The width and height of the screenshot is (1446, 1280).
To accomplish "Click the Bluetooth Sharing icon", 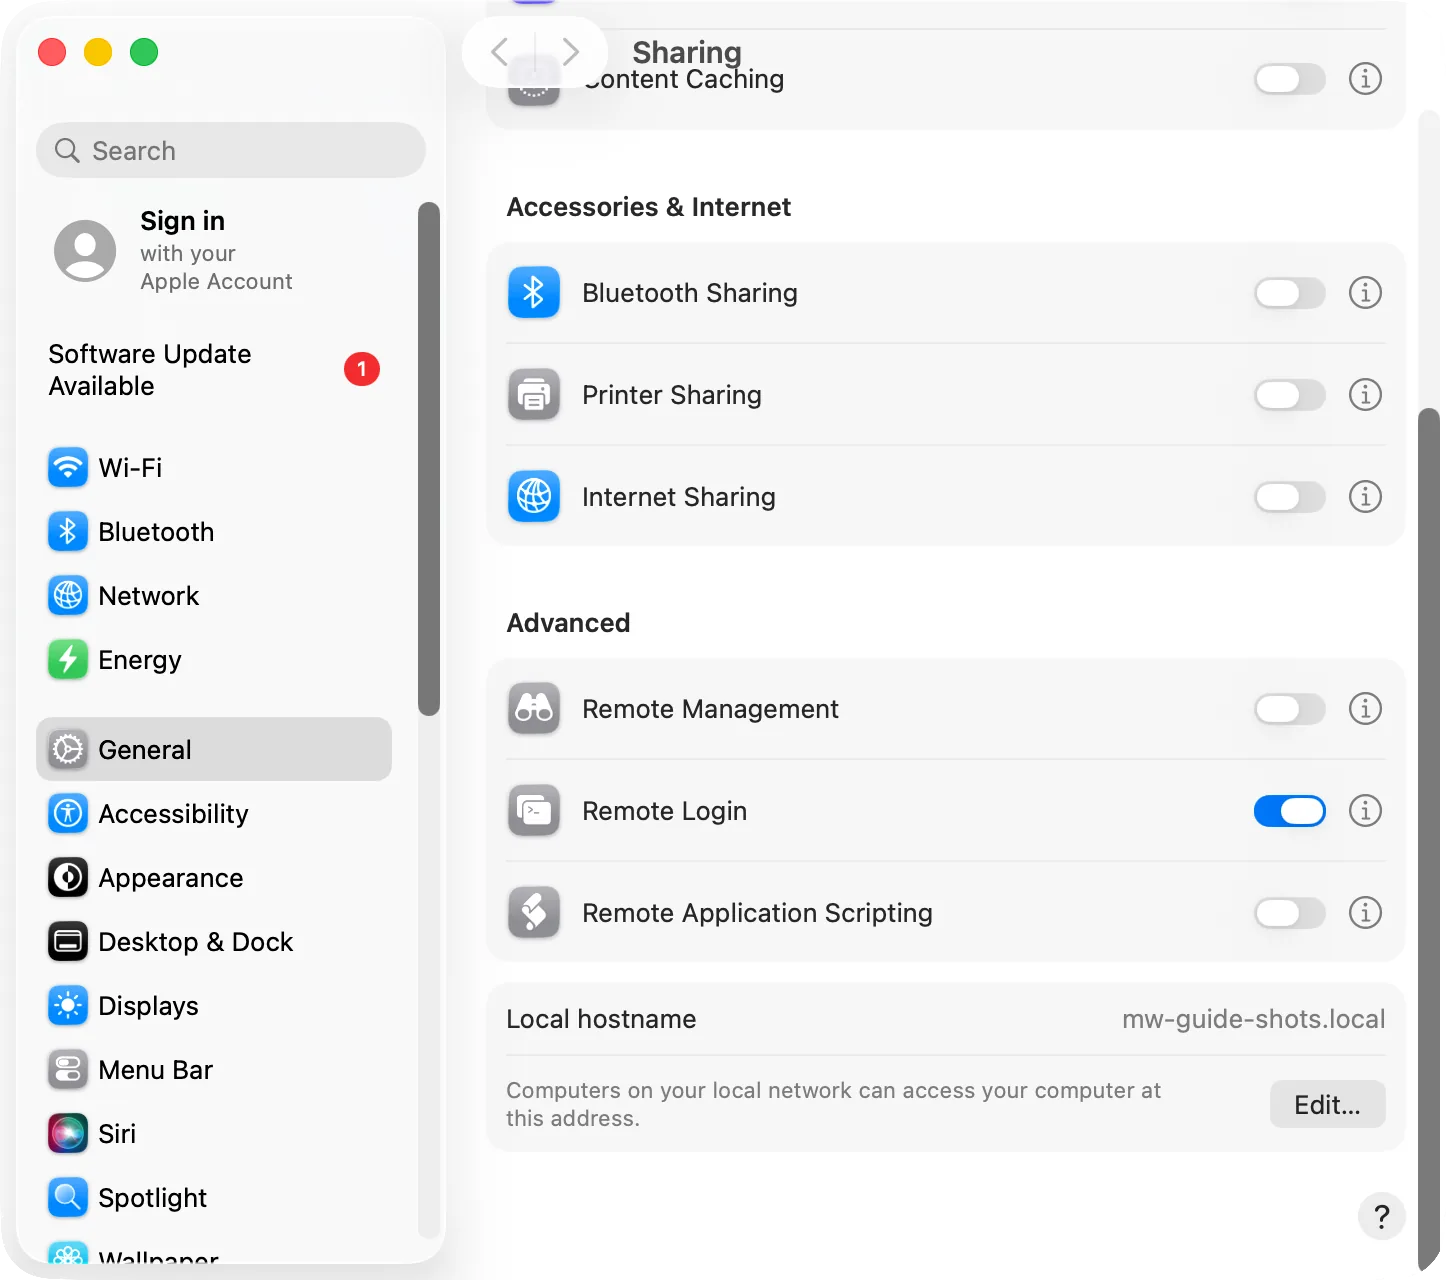I will click(534, 293).
